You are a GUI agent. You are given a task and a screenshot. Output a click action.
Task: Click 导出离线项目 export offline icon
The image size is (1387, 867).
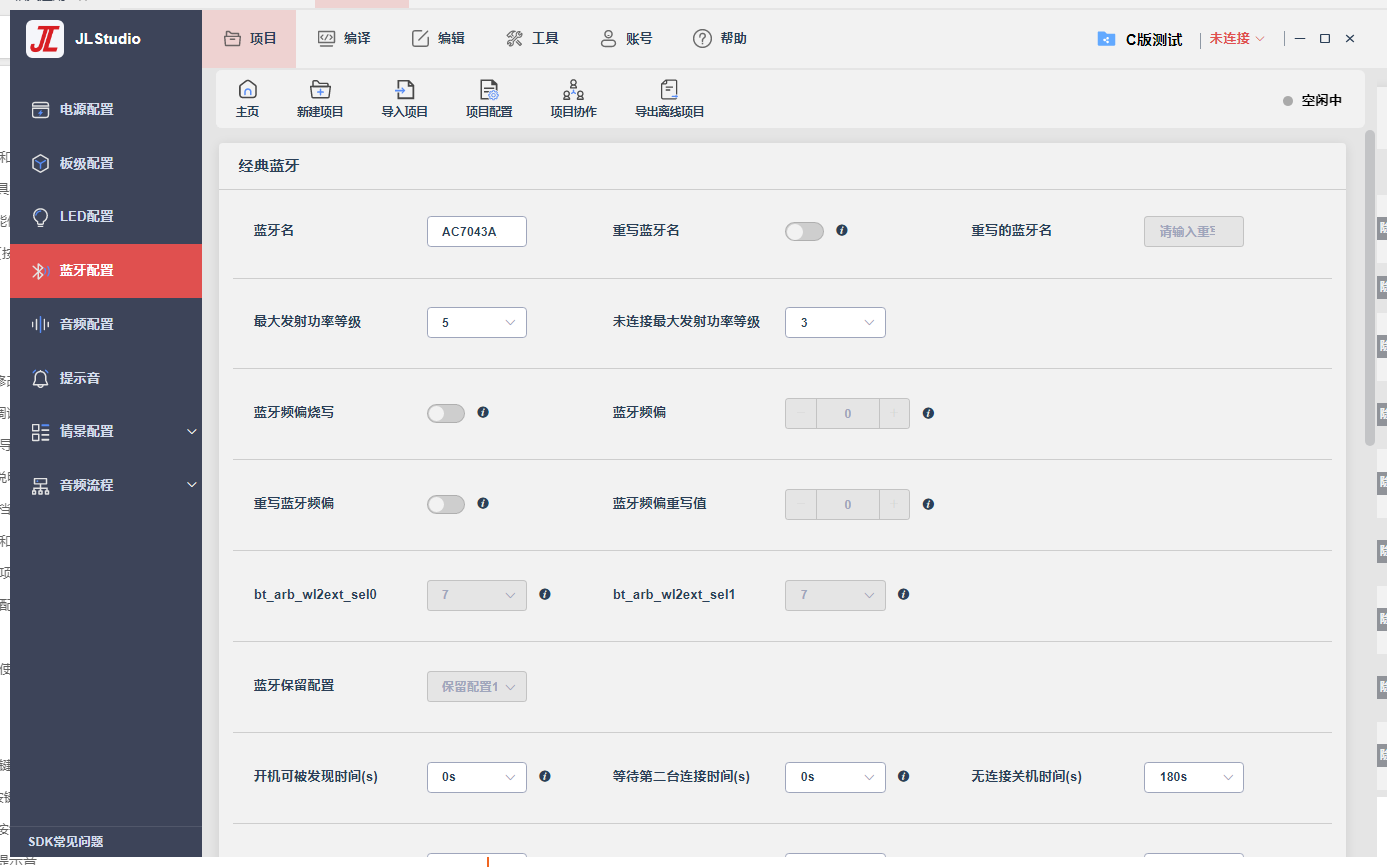pyautogui.click(x=670, y=90)
